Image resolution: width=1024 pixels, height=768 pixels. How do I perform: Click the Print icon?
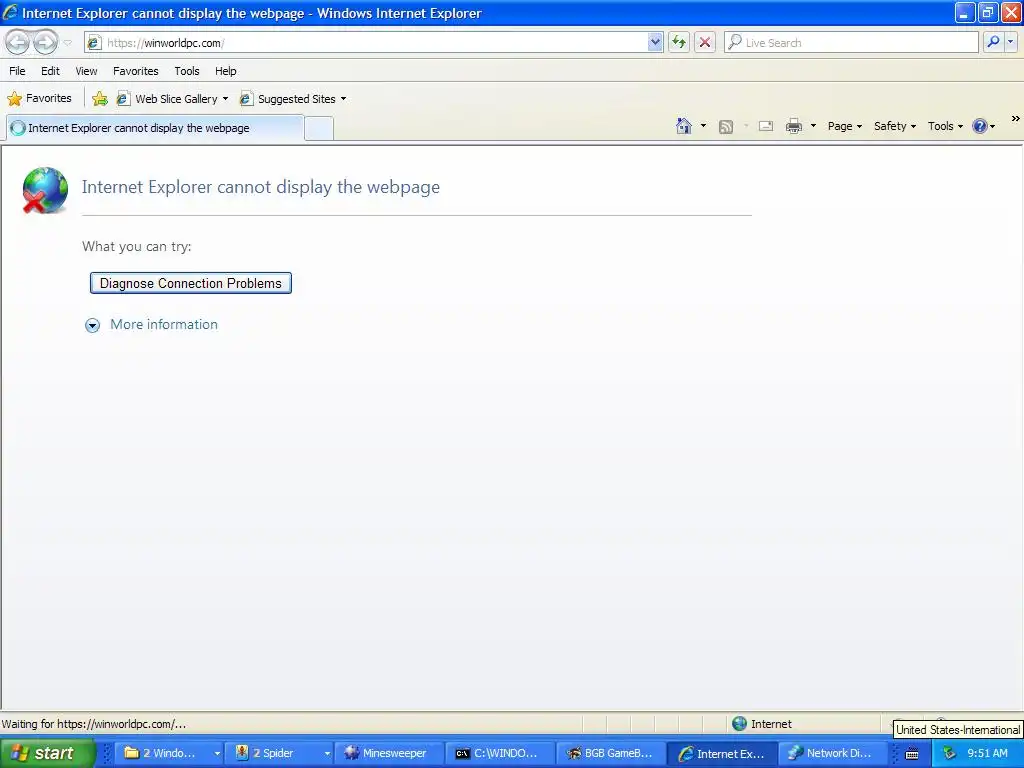coord(793,126)
